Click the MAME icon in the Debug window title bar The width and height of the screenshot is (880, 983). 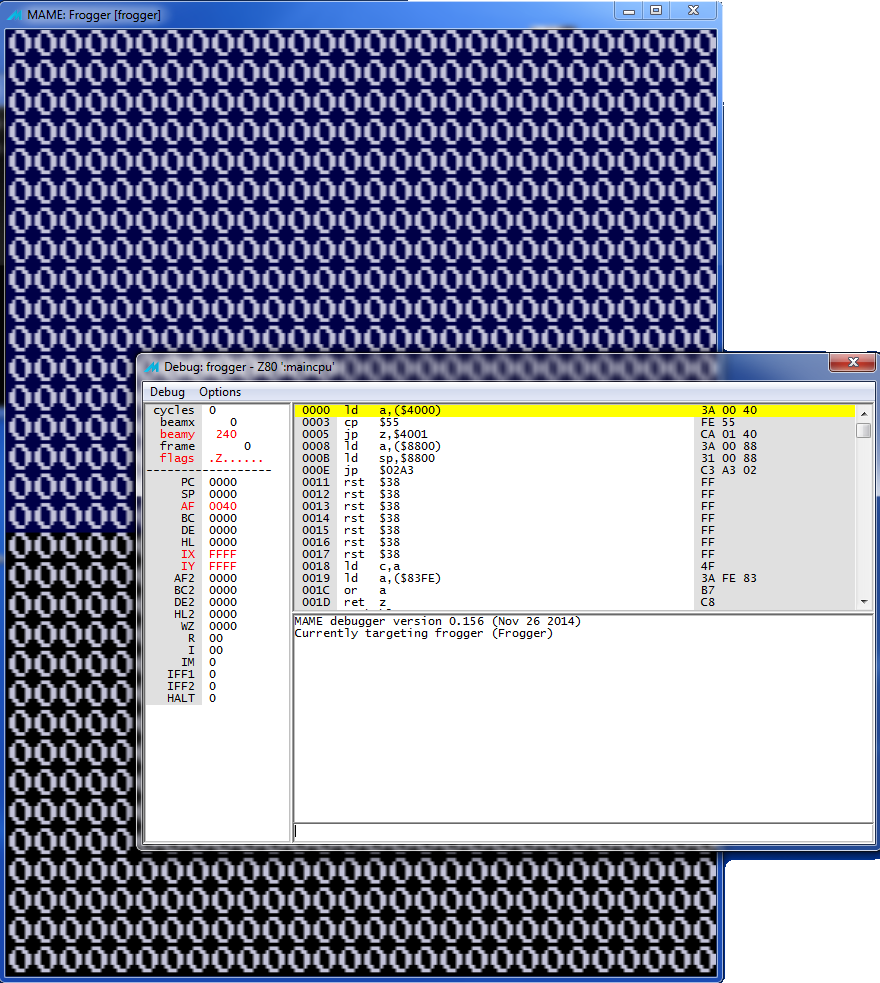point(152,367)
